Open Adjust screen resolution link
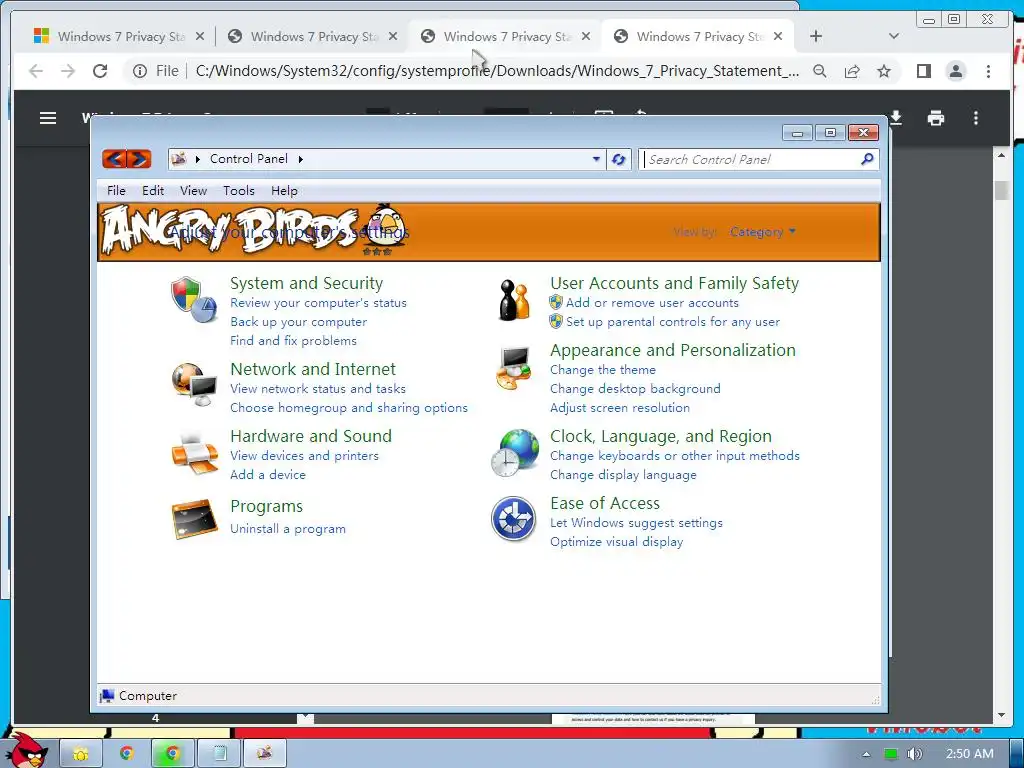Image resolution: width=1024 pixels, height=768 pixels. (x=620, y=408)
